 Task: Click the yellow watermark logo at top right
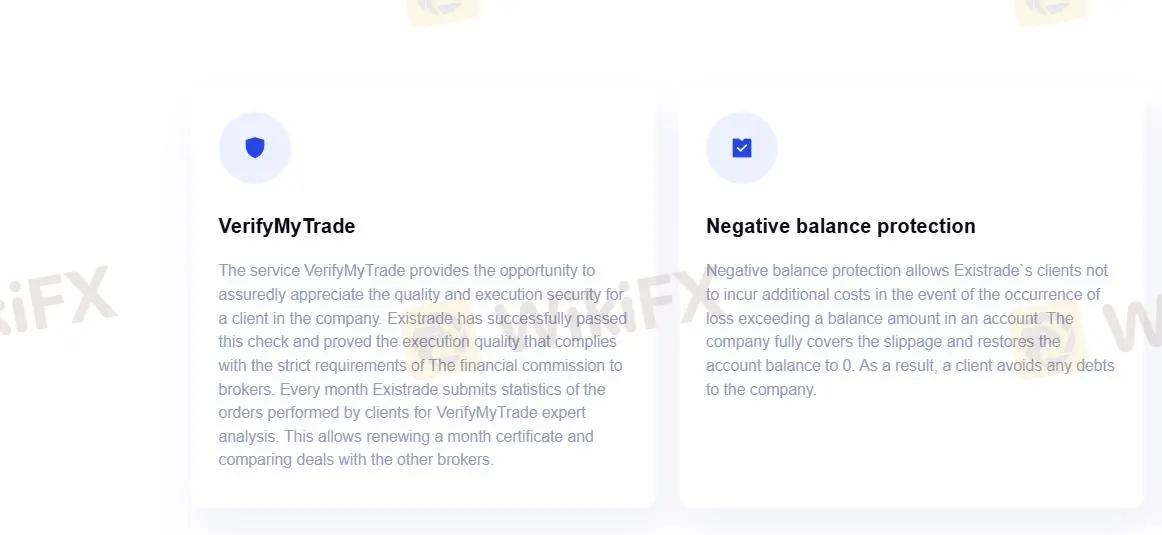pyautogui.click(x=1050, y=10)
